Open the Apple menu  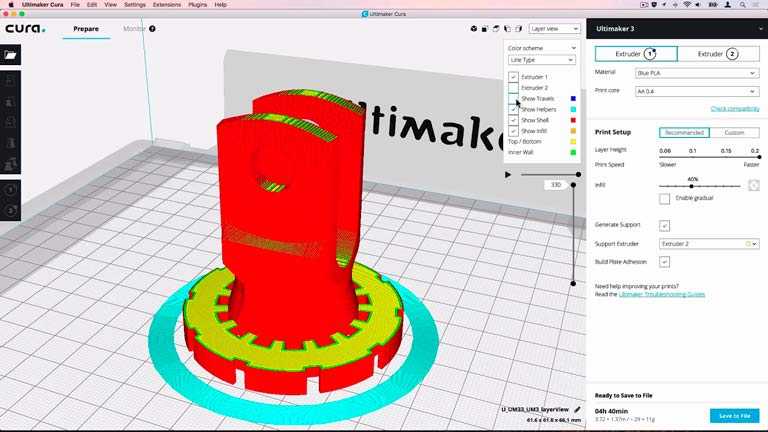[x=11, y=4]
